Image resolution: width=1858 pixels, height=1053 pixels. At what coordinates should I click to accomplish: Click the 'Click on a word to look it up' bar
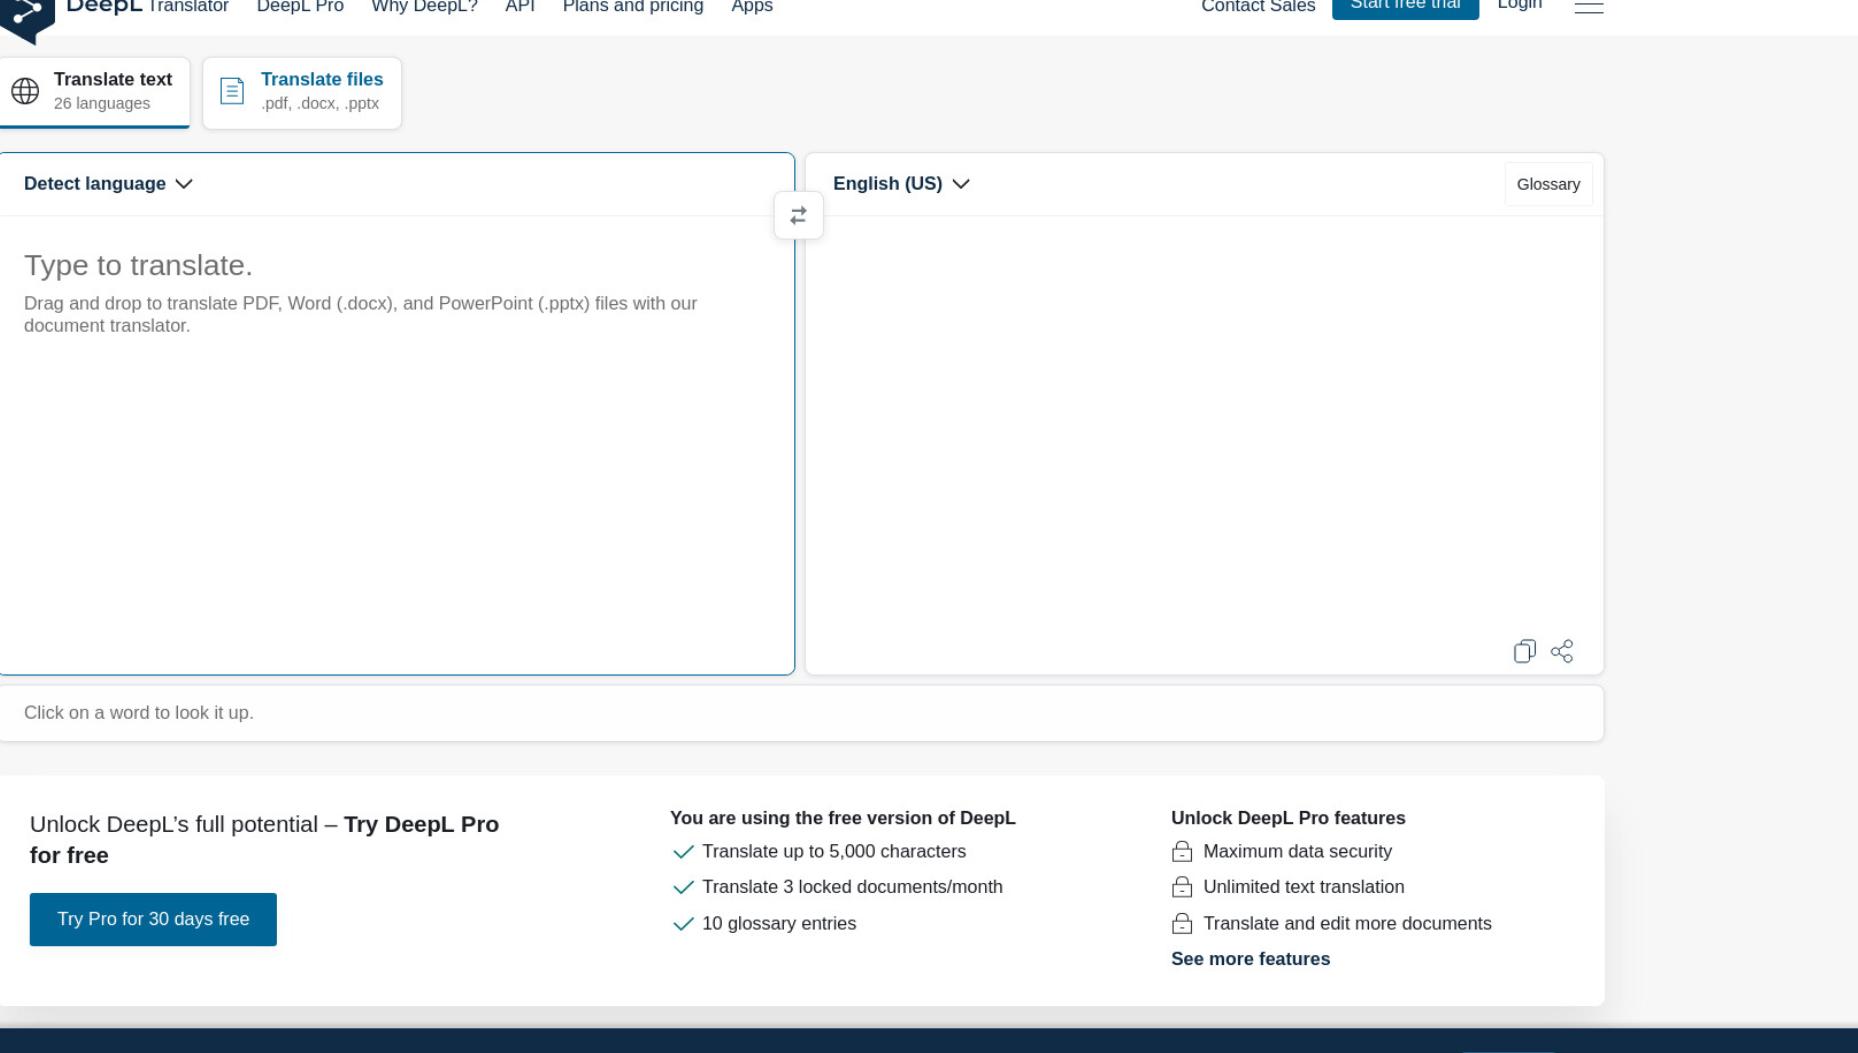[801, 713]
